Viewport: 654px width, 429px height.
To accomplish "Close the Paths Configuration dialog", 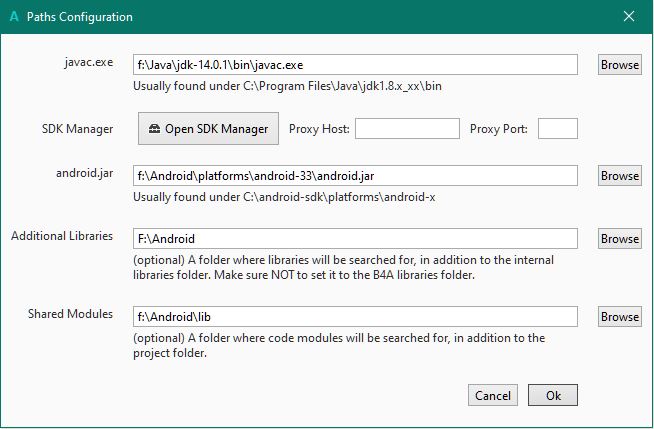I will coord(629,17).
